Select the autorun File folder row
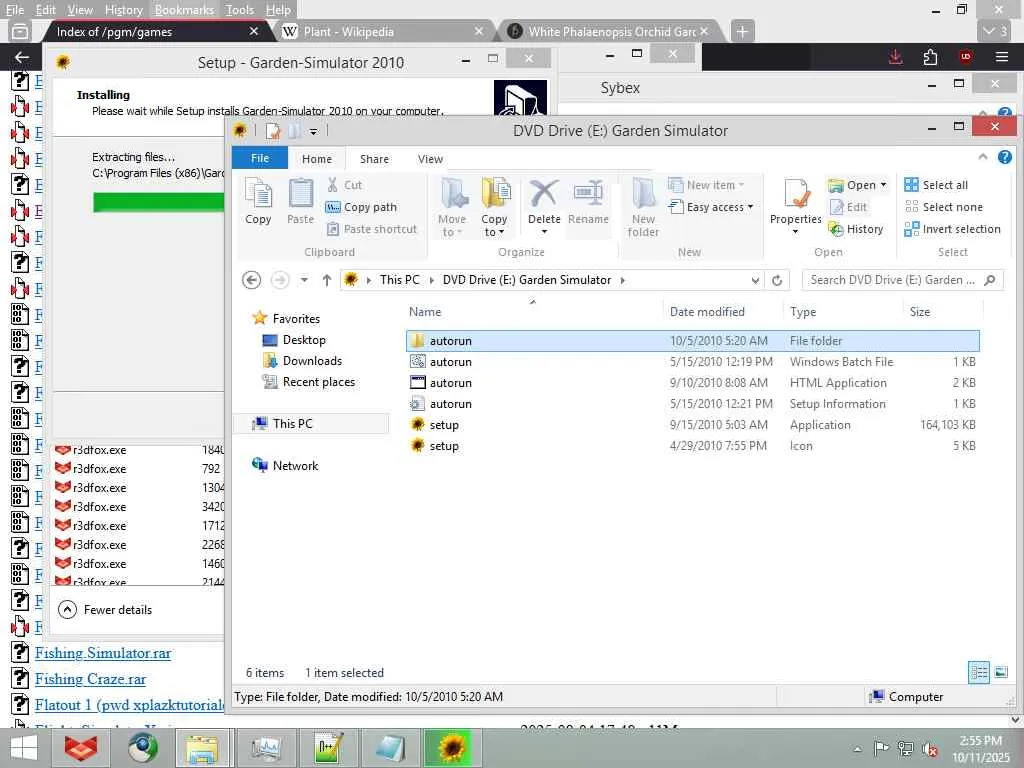The height and width of the screenshot is (768, 1024). click(x=692, y=341)
